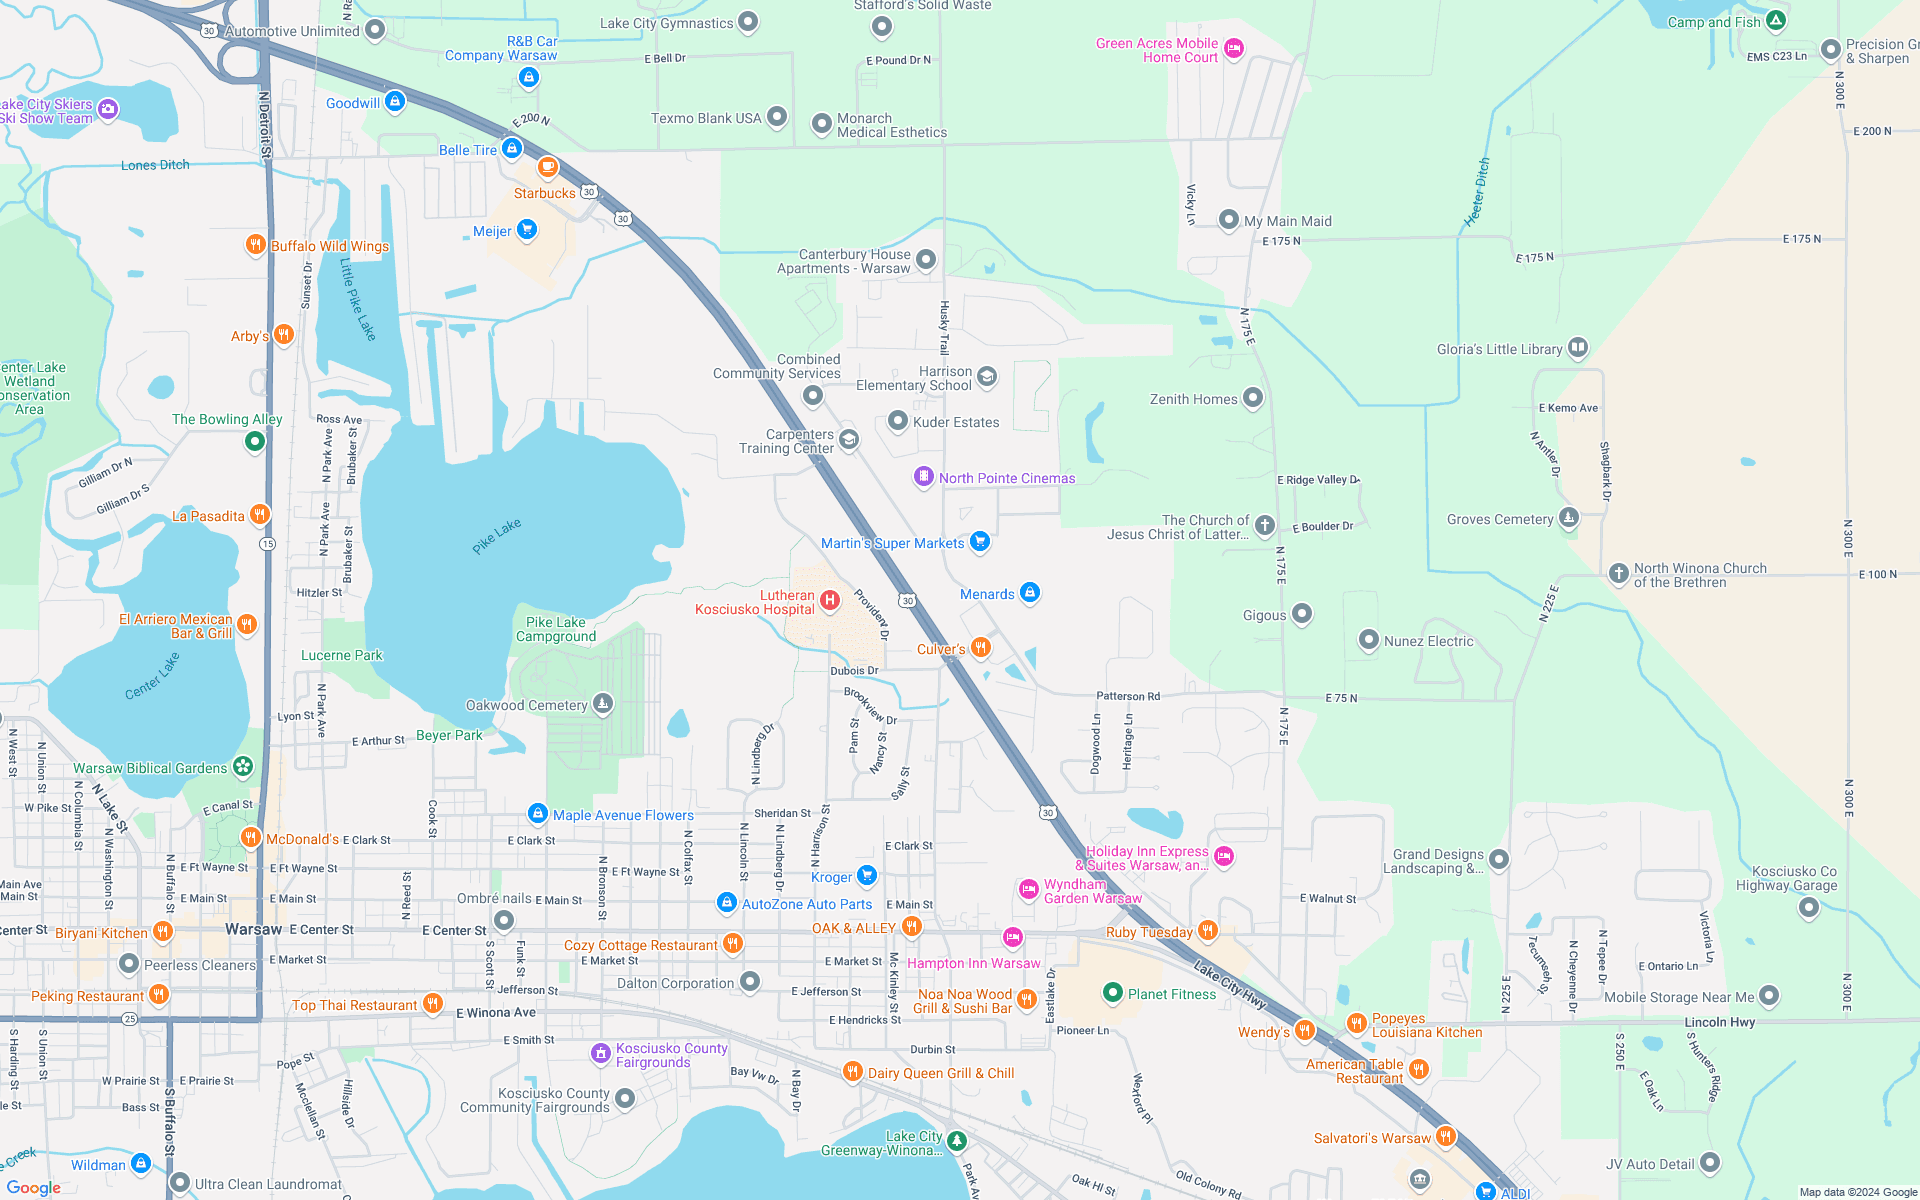
Task: Click the Meijer store icon
Action: [525, 231]
